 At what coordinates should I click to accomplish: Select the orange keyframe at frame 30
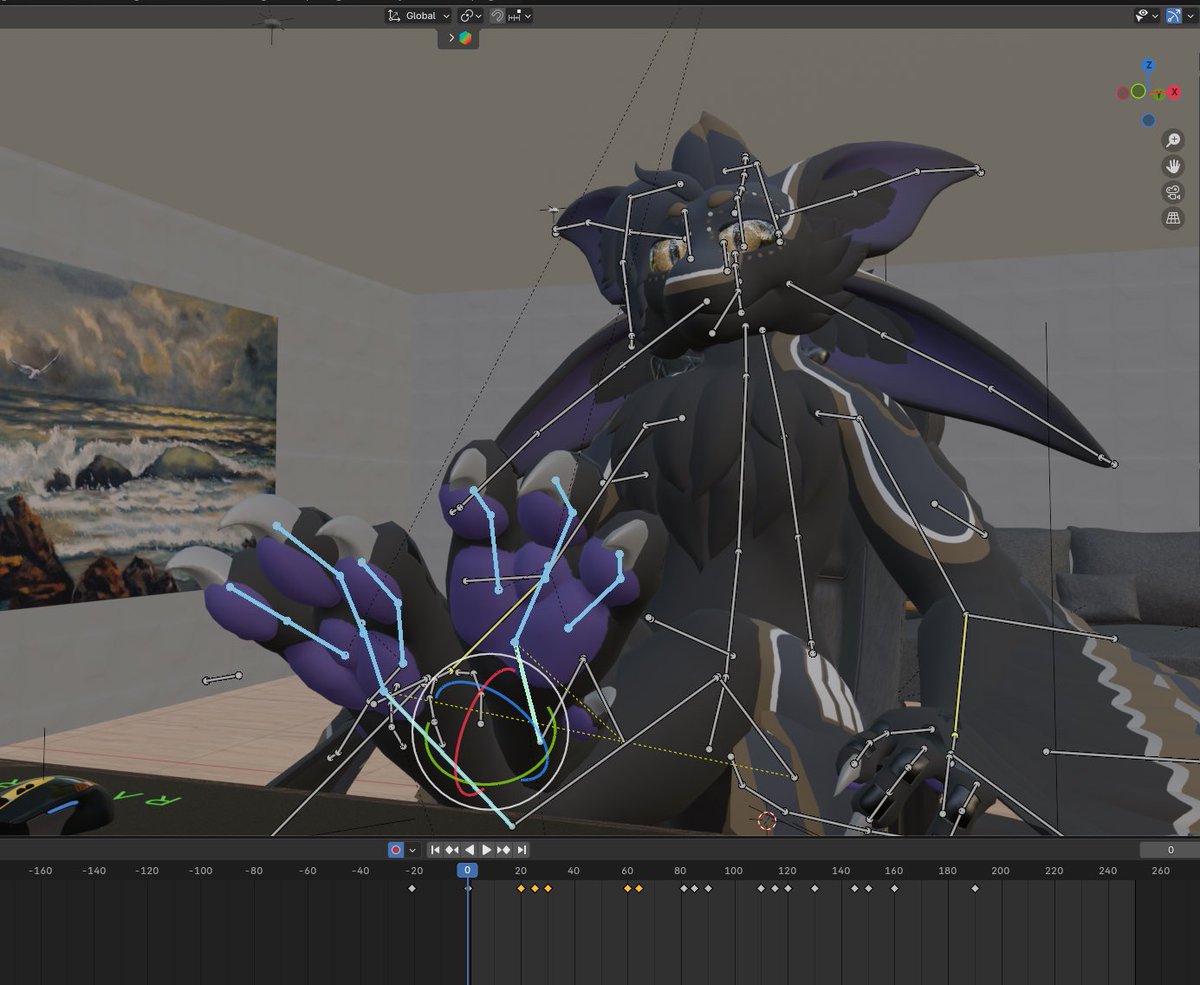tap(547, 888)
